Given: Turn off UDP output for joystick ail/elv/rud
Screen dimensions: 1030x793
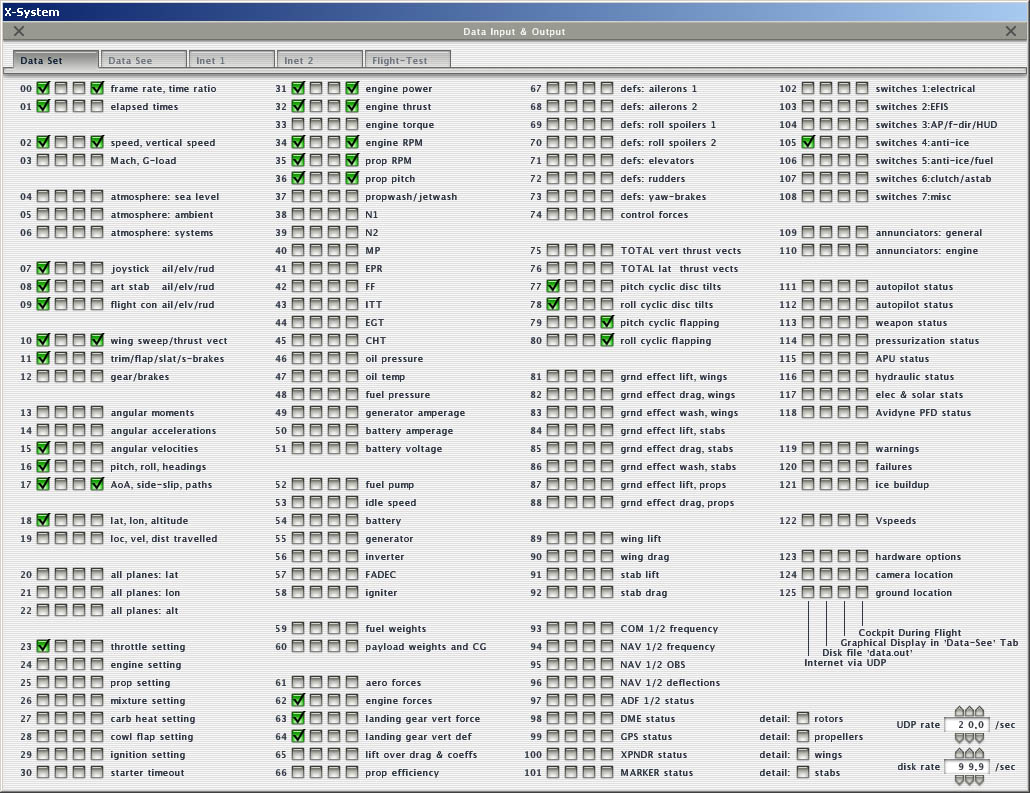Looking at the screenshot, I should click(x=43, y=268).
